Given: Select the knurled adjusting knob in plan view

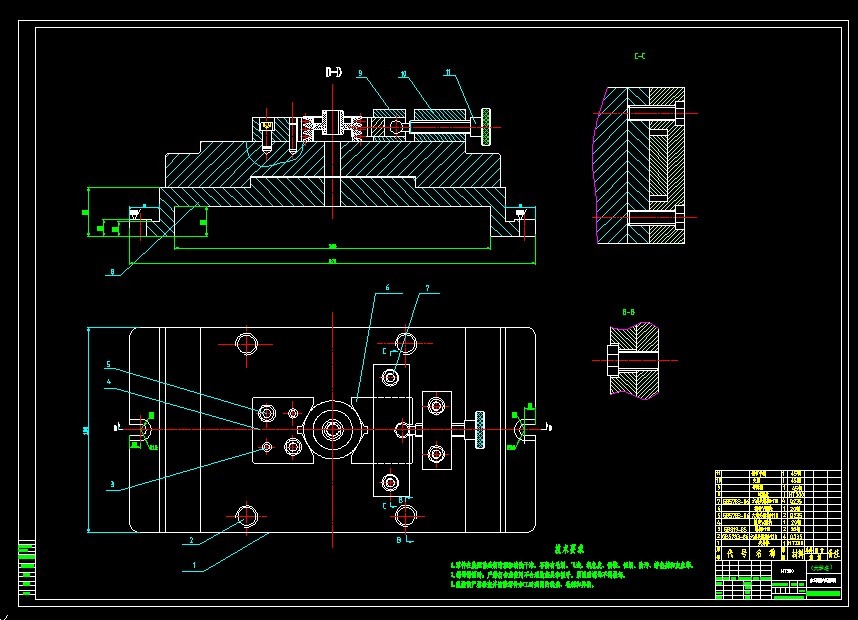Looking at the screenshot, I should [x=480, y=430].
